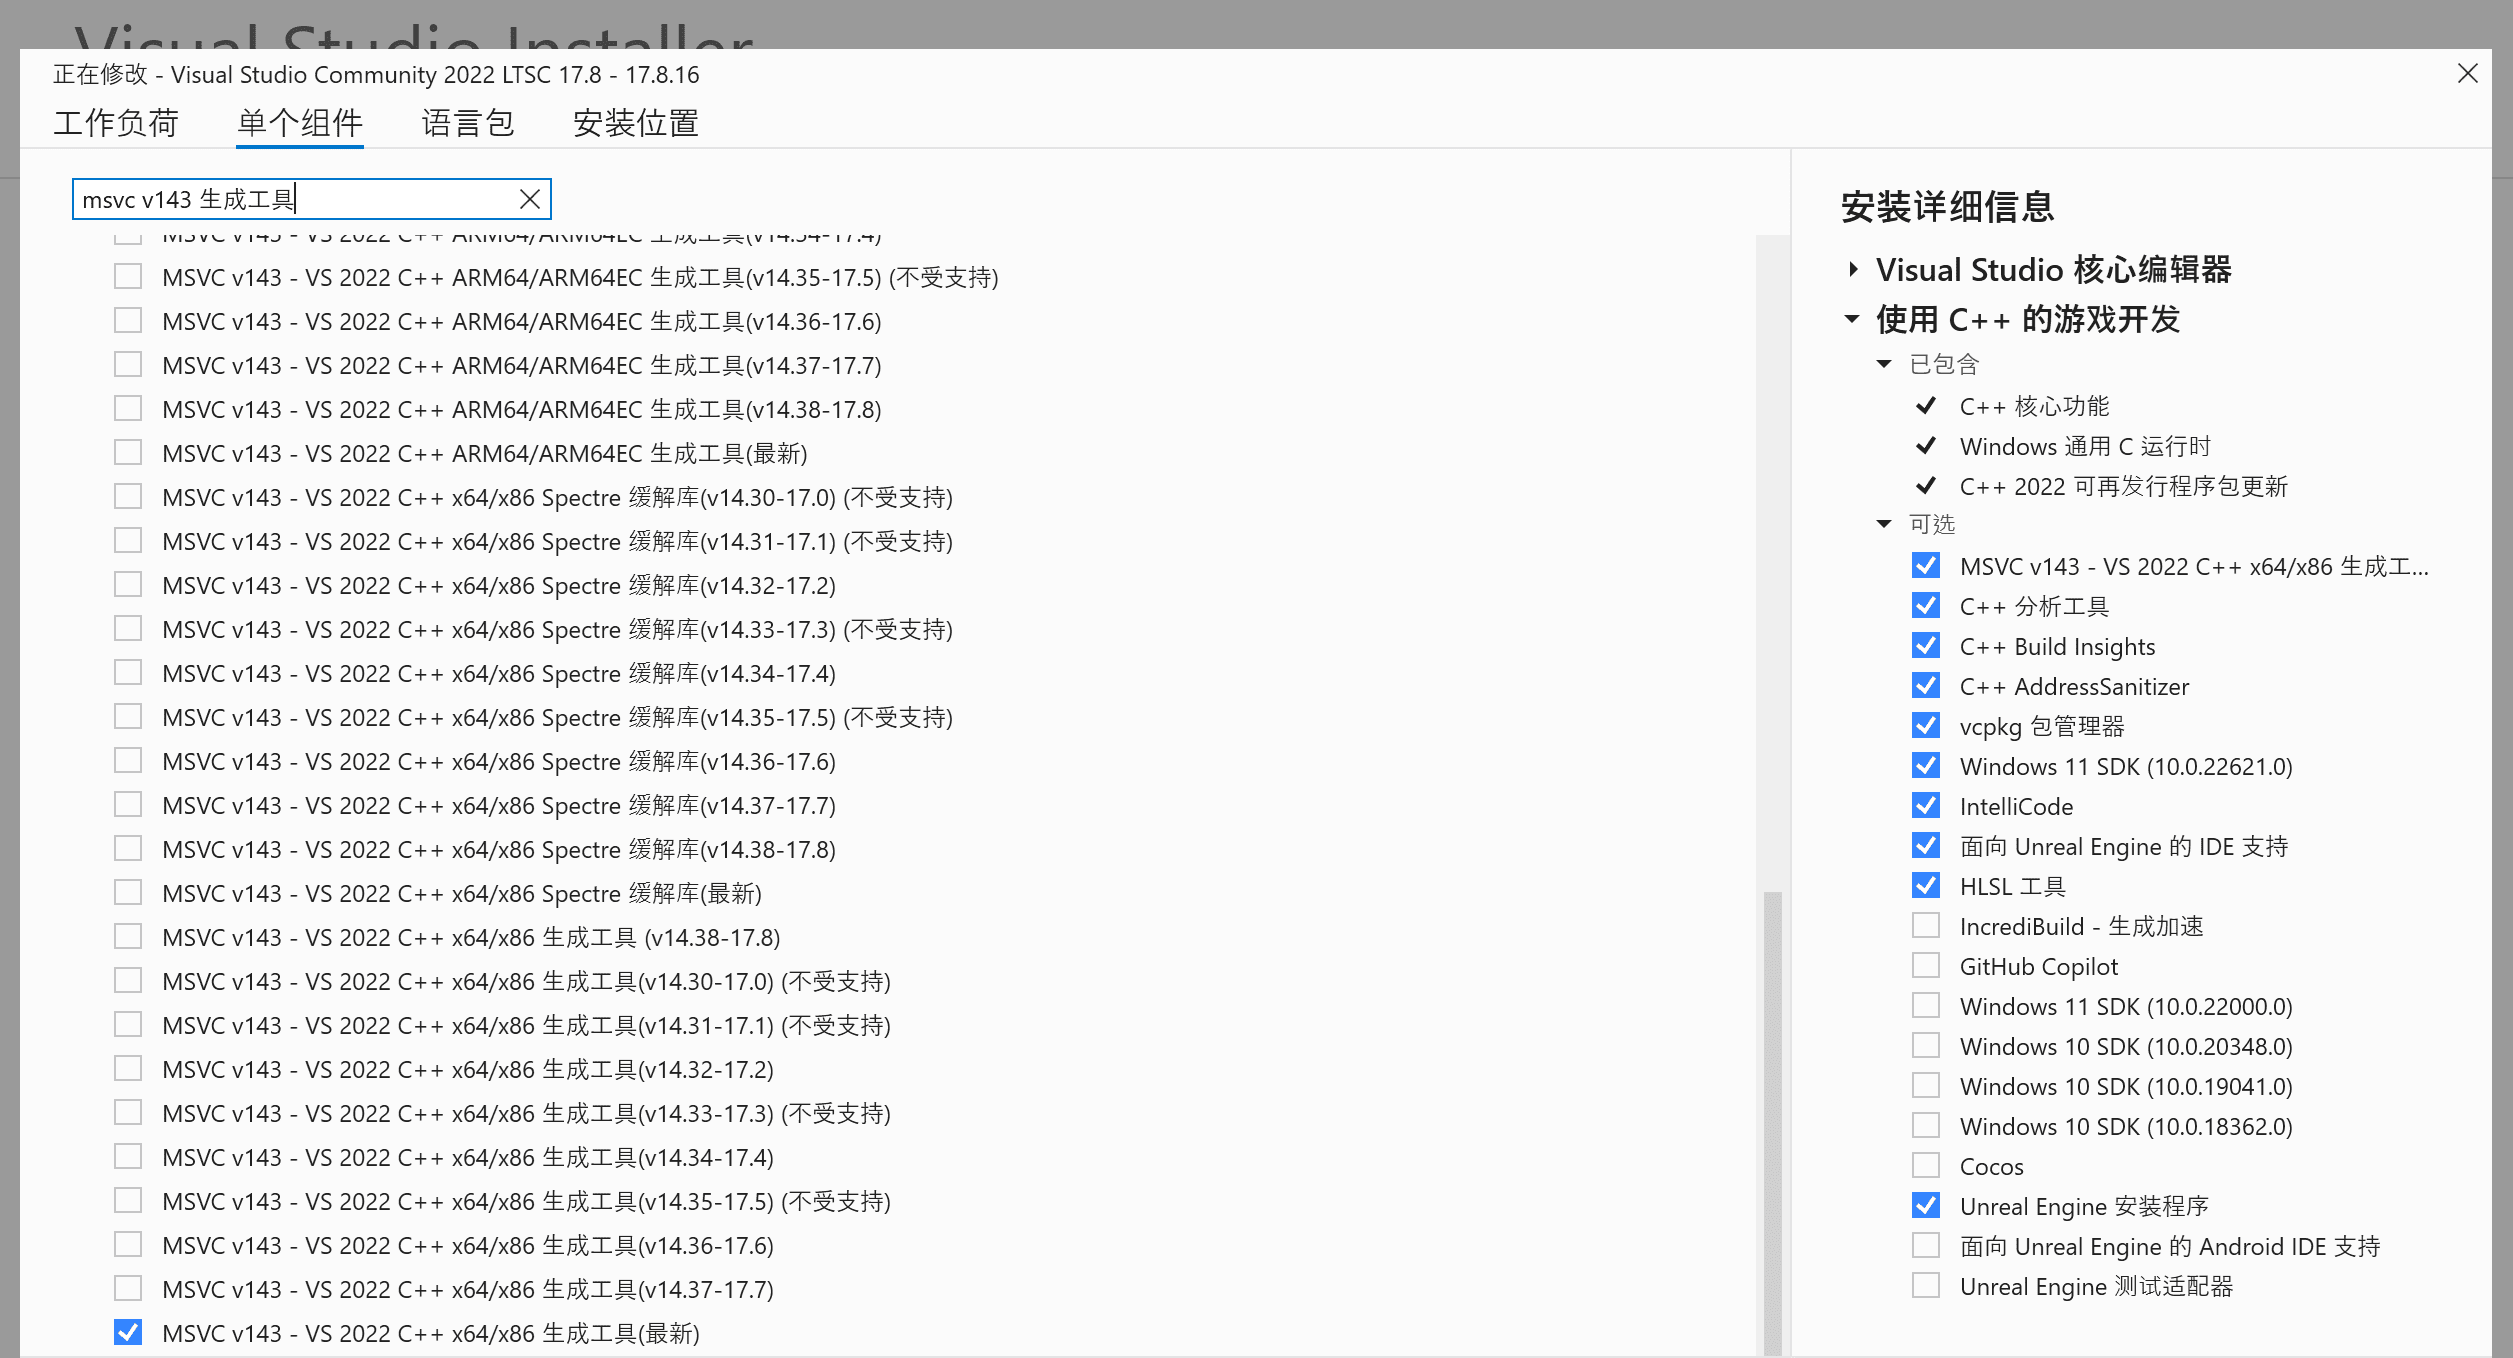Enable the Cocos option
The height and width of the screenshot is (1358, 2513).
coord(1925,1165)
